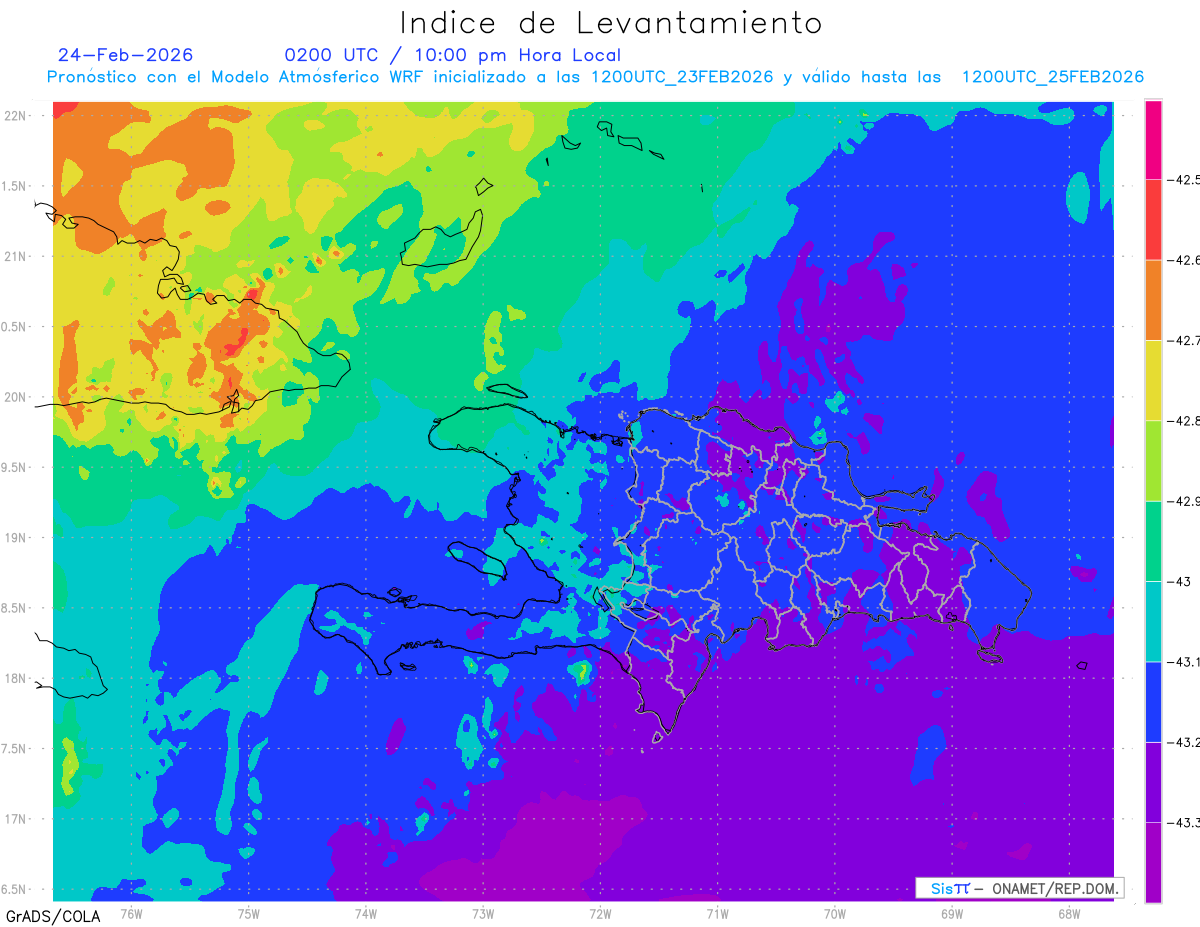Click the color bar value '-43.1'
The width and height of the screenshot is (1200, 927).
1184,662
